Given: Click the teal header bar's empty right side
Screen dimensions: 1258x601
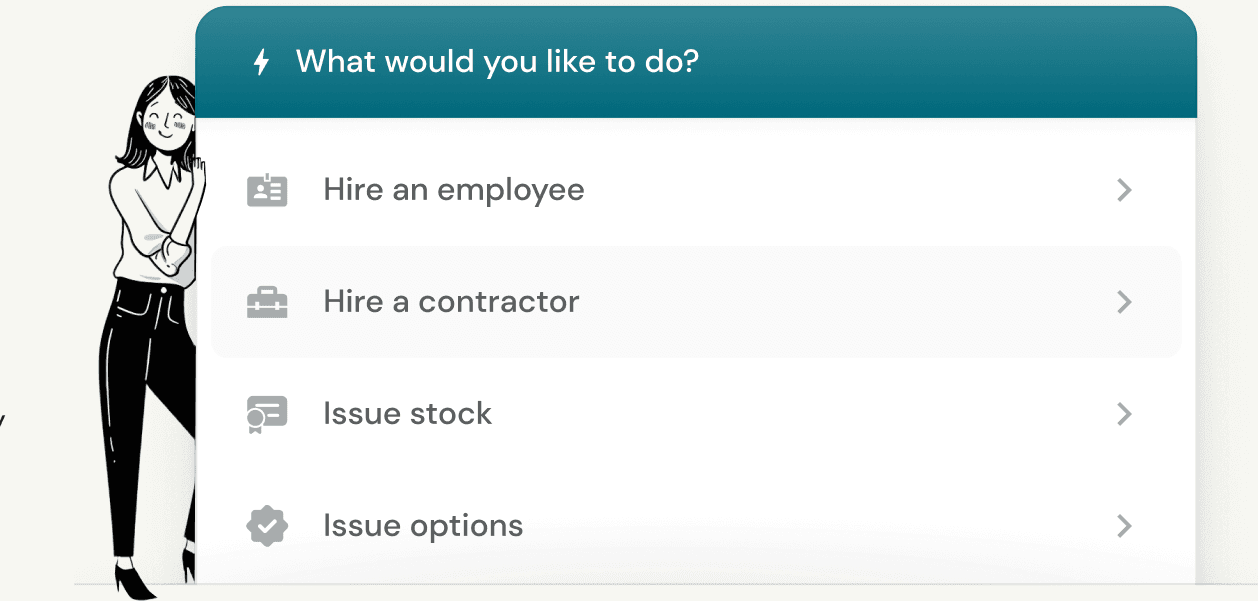Looking at the screenshot, I should 950,62.
